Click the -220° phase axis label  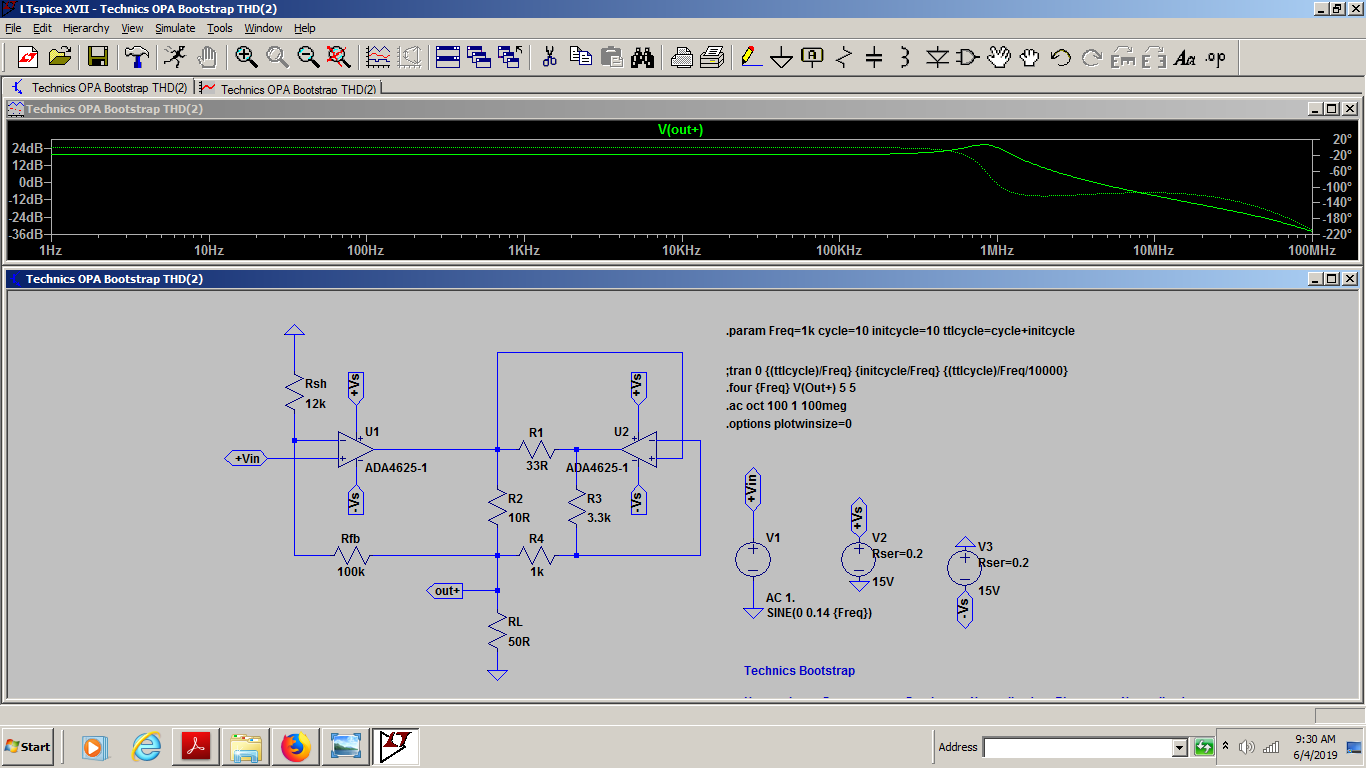pos(1340,234)
